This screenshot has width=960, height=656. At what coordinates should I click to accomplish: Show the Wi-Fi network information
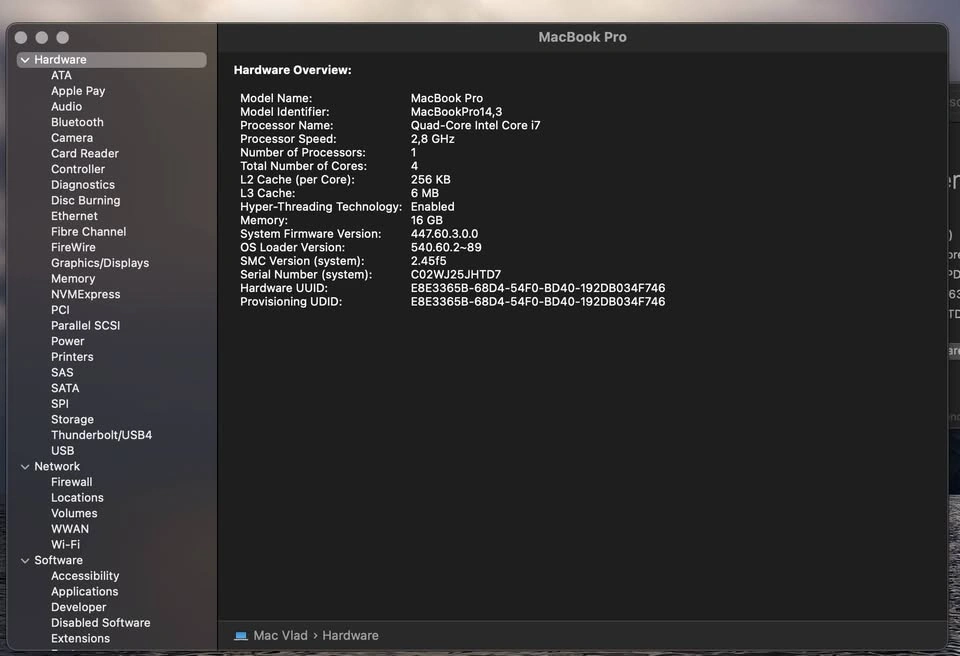tap(65, 545)
